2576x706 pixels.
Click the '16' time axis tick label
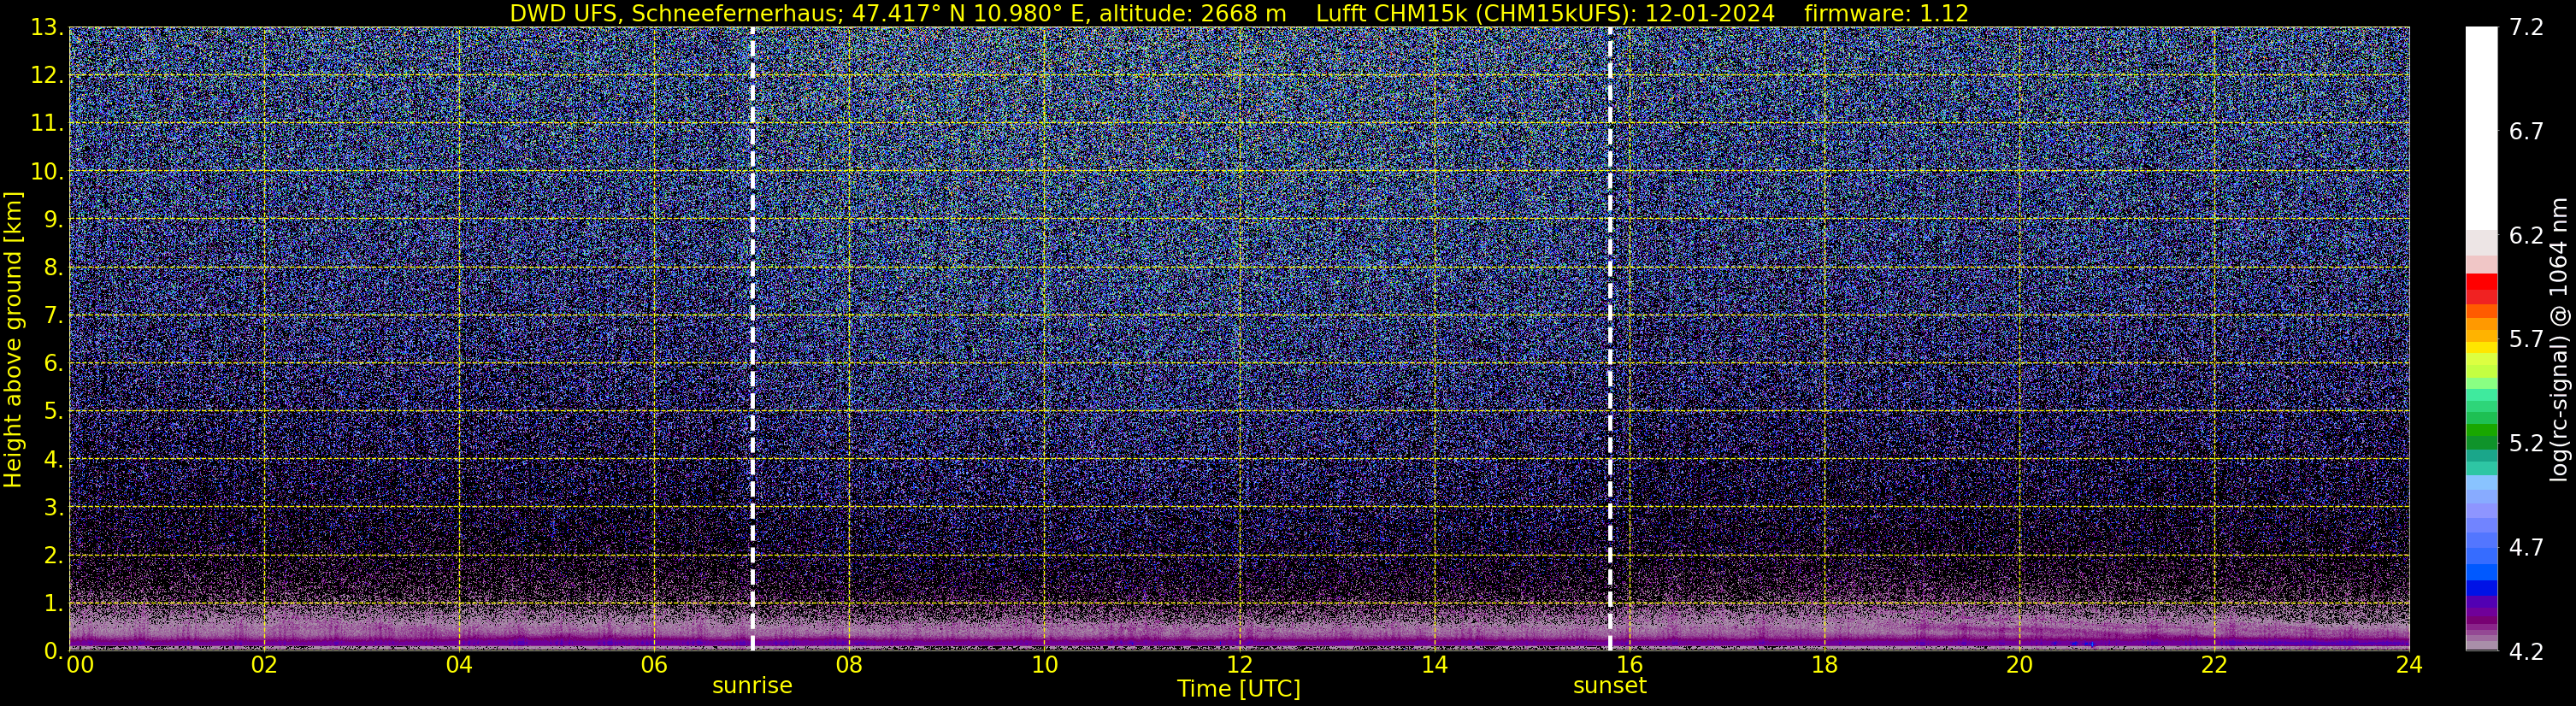(1629, 665)
